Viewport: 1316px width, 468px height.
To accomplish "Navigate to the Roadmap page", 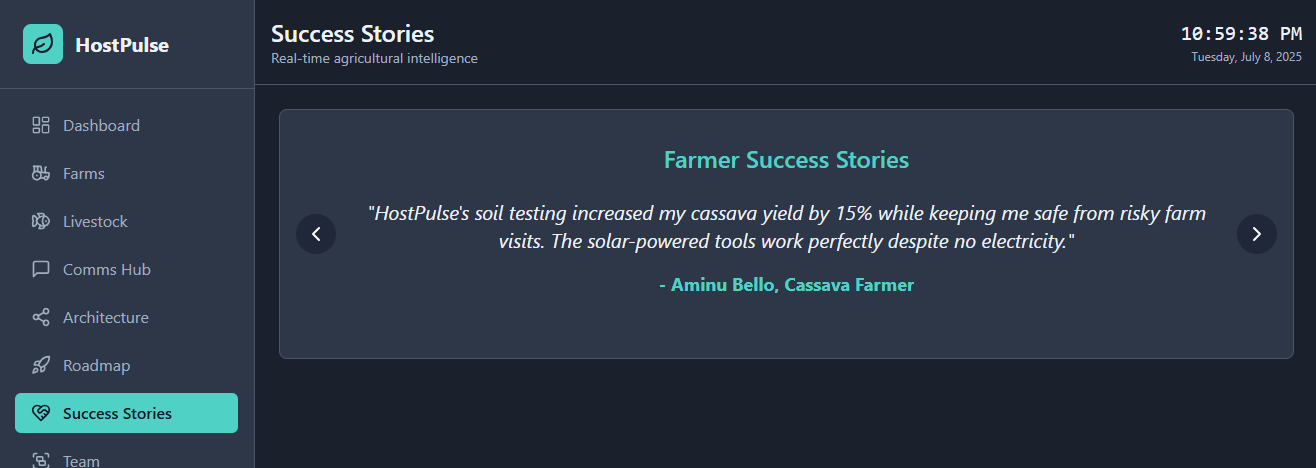I will pyautogui.click(x=96, y=365).
